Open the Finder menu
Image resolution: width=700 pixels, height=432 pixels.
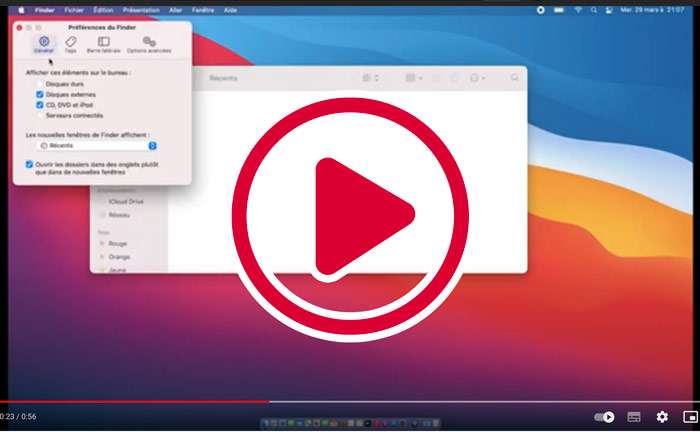(x=45, y=10)
